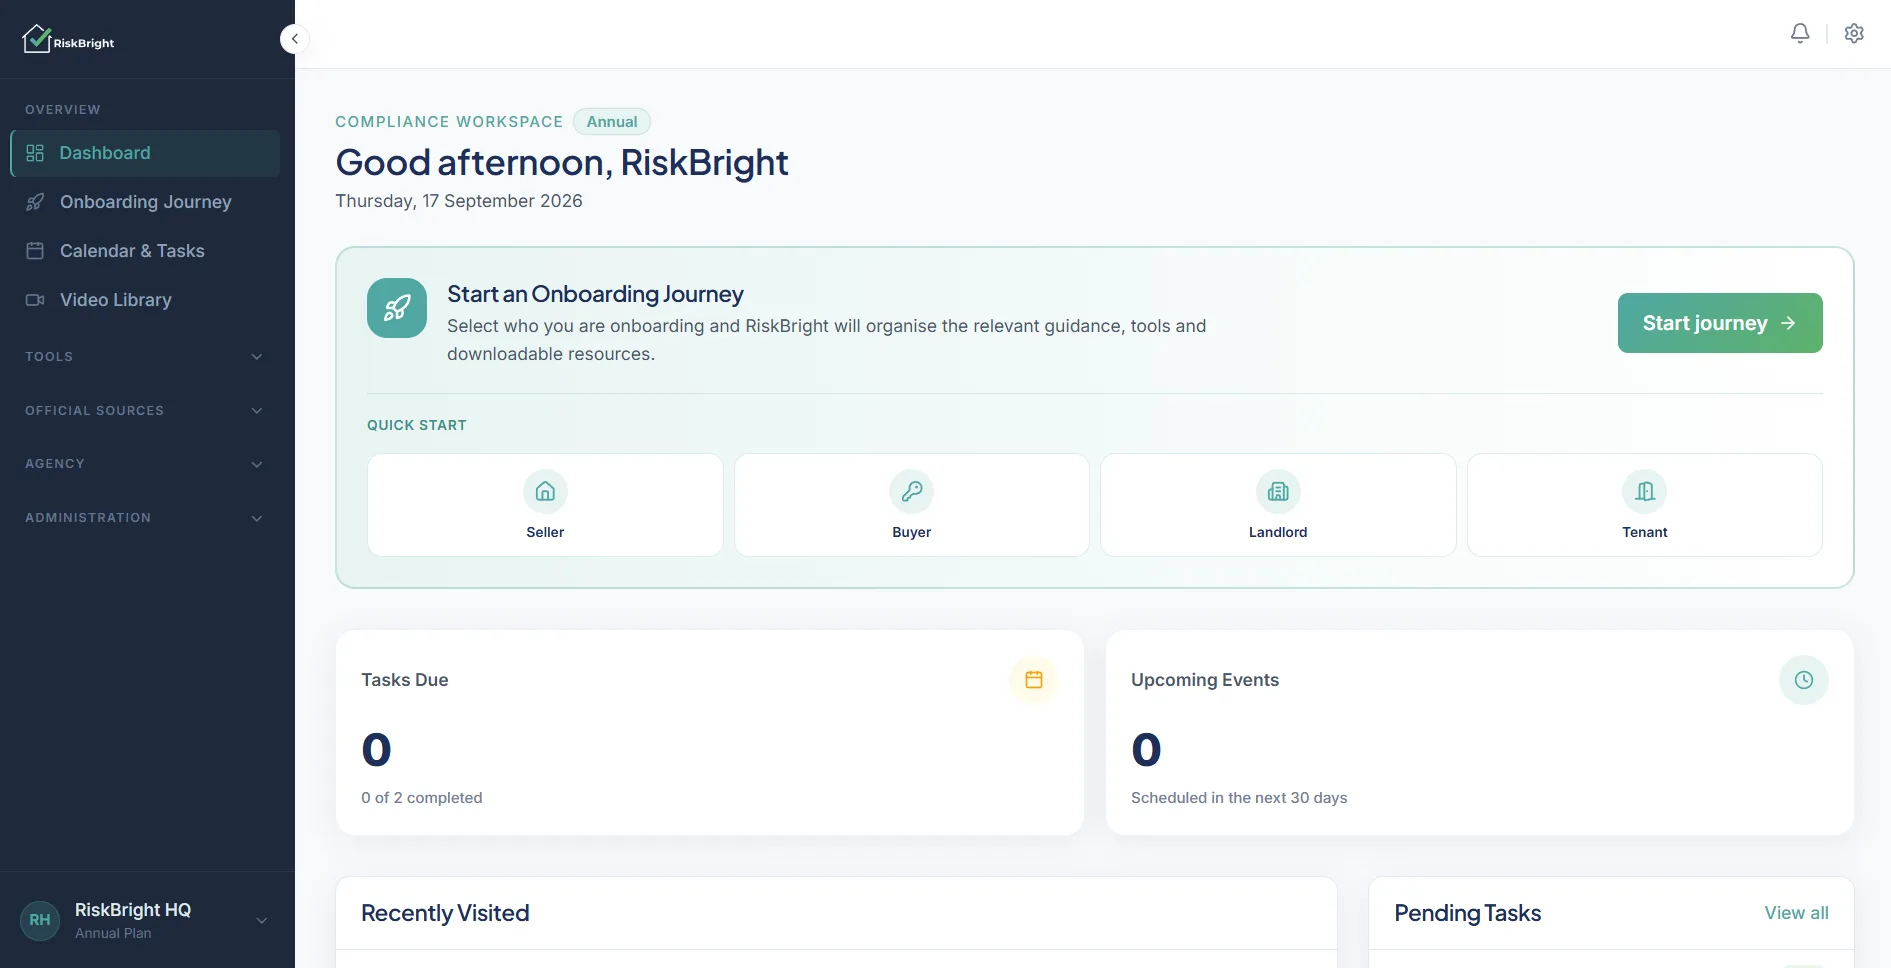Click the Tenant door icon
The height and width of the screenshot is (968, 1891).
tap(1645, 491)
